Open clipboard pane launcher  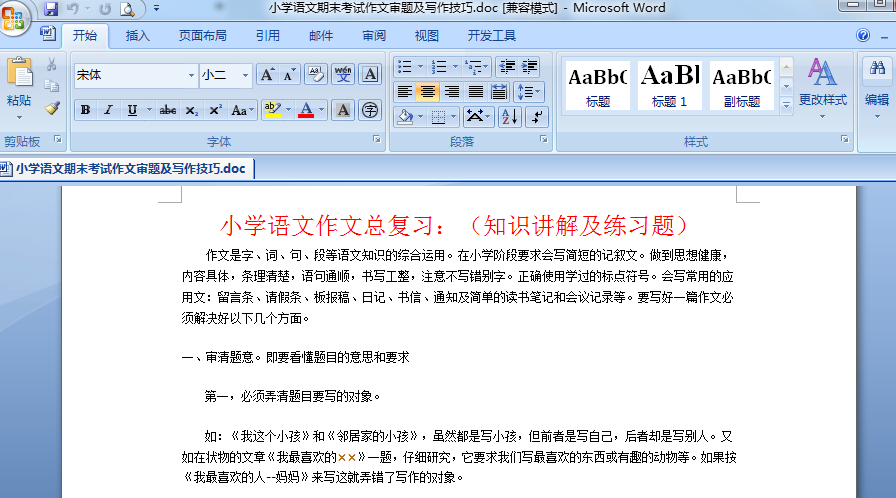58,139
